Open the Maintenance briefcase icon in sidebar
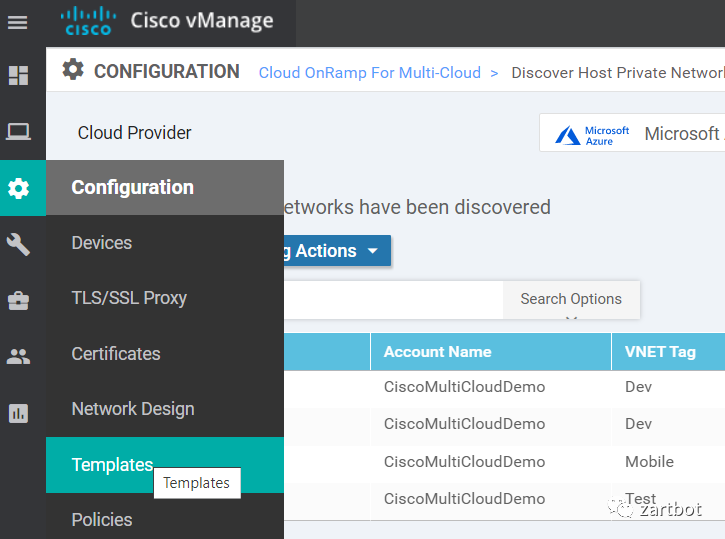 pos(18,300)
